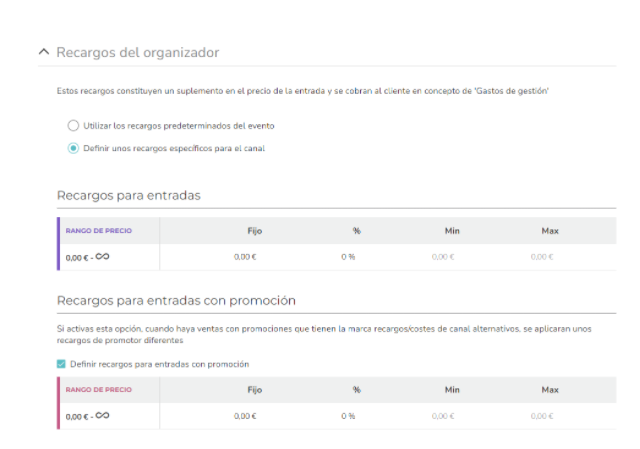This screenshot has height=449, width=640.
Task: Click the Recargos del organizador title
Action: click(x=138, y=52)
